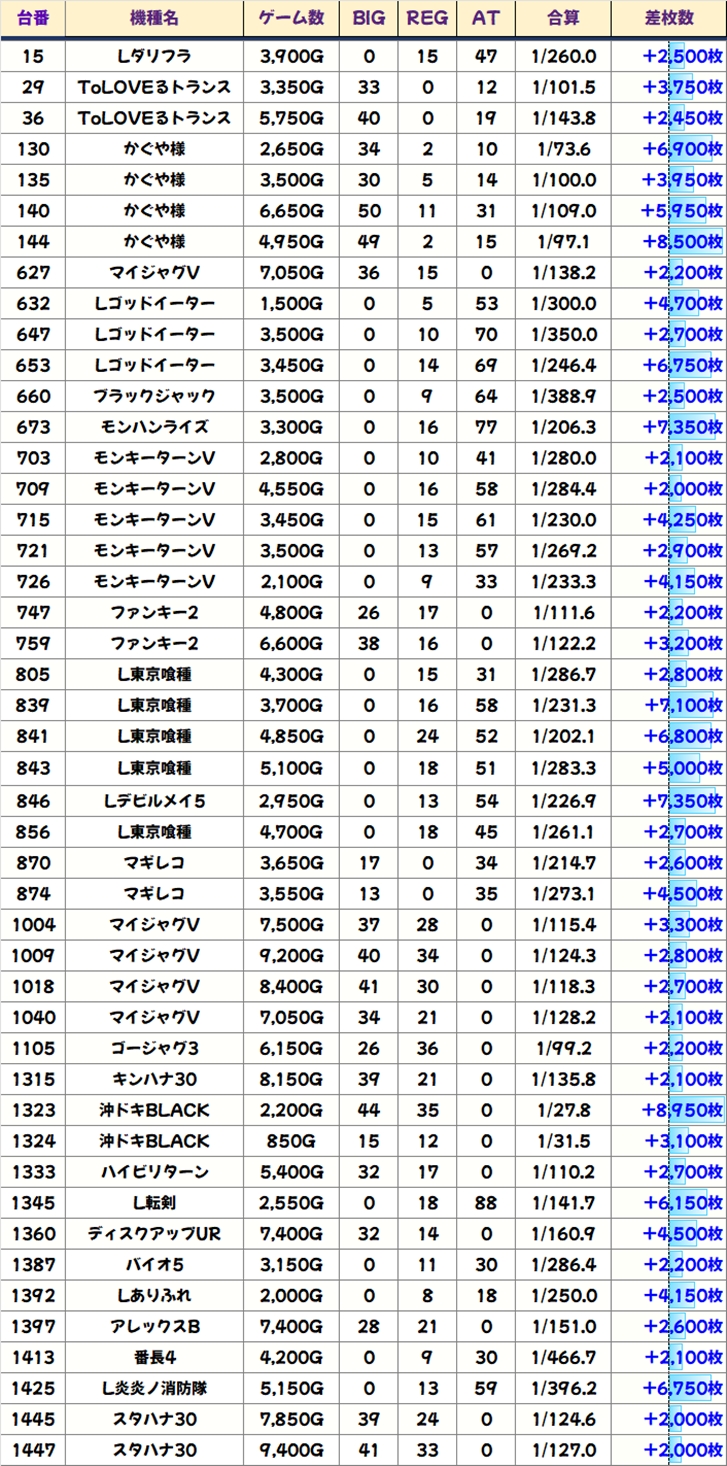The image size is (727, 1466).
Task: Click マギレコ in row 870
Action: pos(154,861)
